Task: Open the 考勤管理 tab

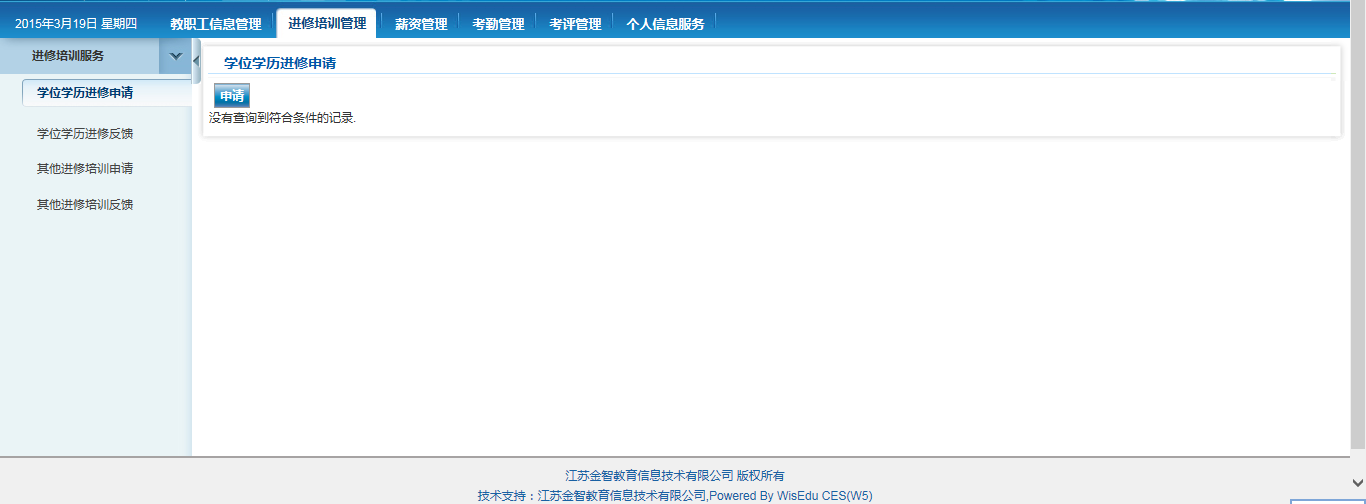Action: [x=498, y=24]
